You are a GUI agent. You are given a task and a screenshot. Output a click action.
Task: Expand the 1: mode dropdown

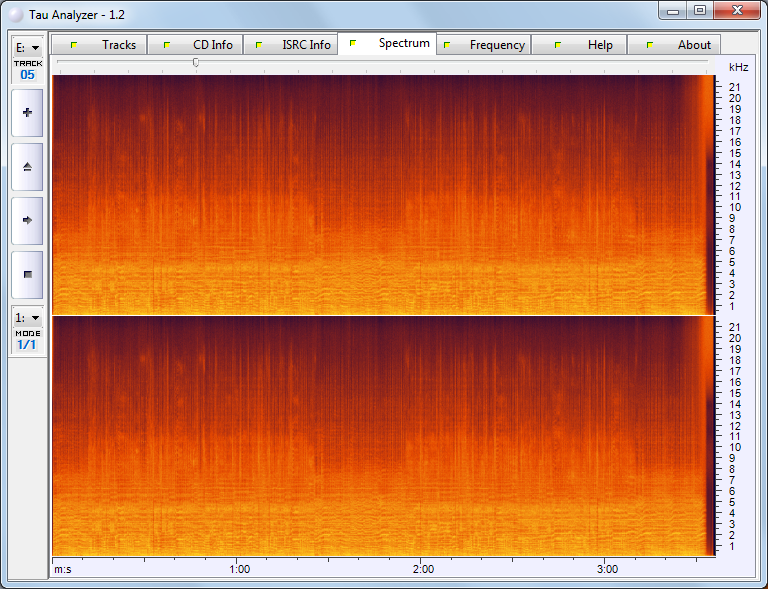click(x=27, y=317)
